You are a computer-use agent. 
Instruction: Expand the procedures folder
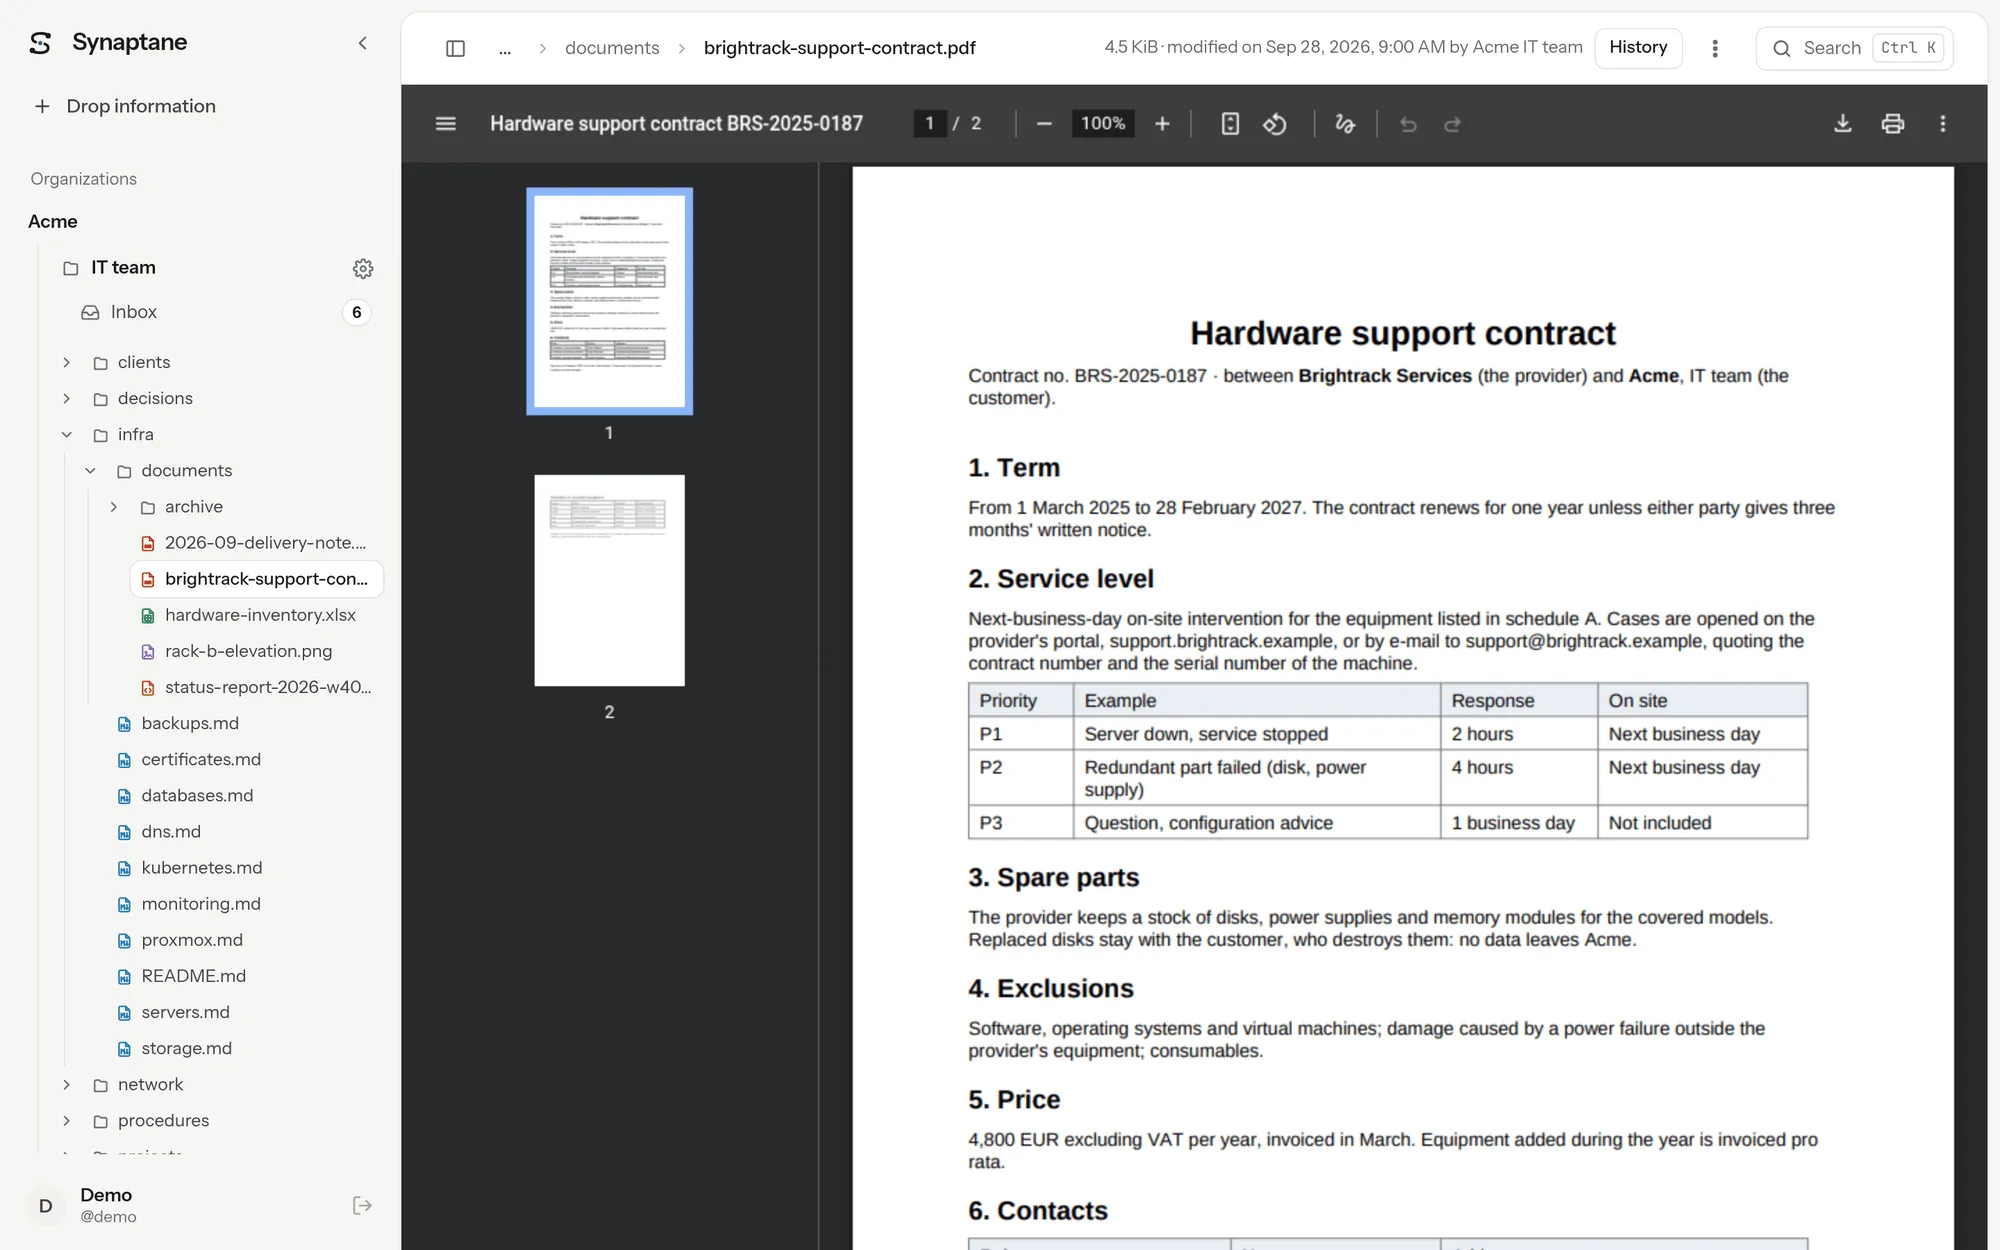(x=67, y=1120)
